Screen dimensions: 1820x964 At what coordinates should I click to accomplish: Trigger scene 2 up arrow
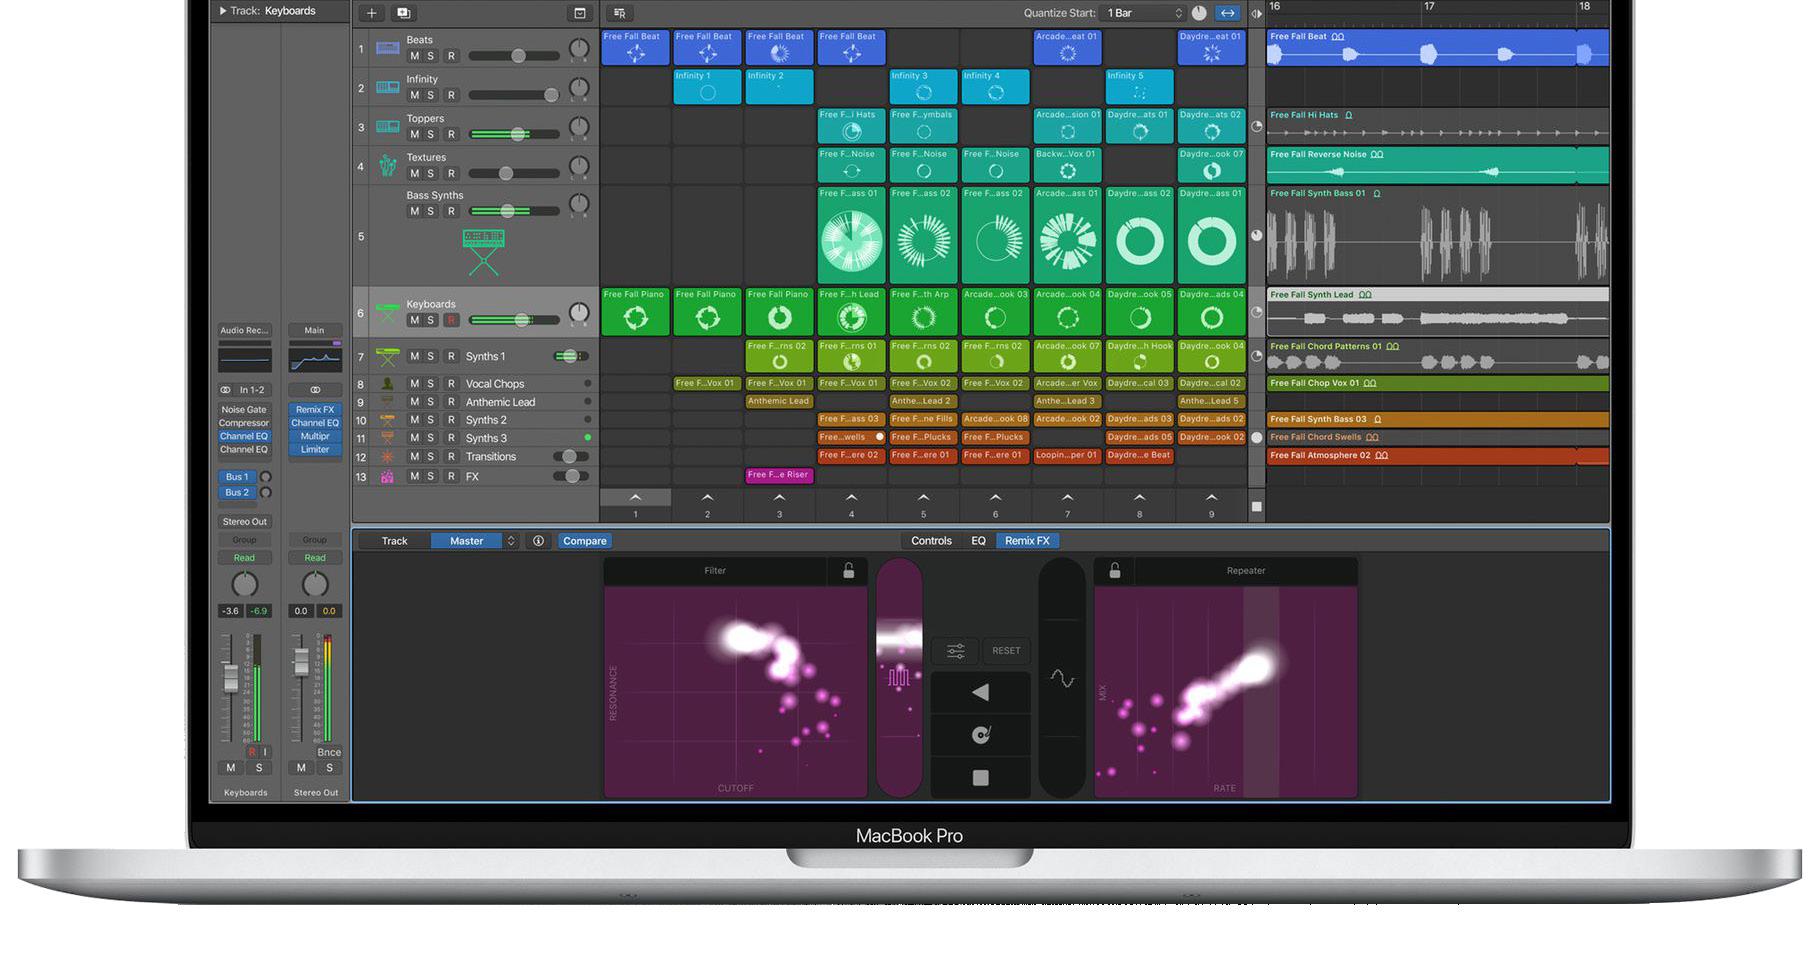707,497
